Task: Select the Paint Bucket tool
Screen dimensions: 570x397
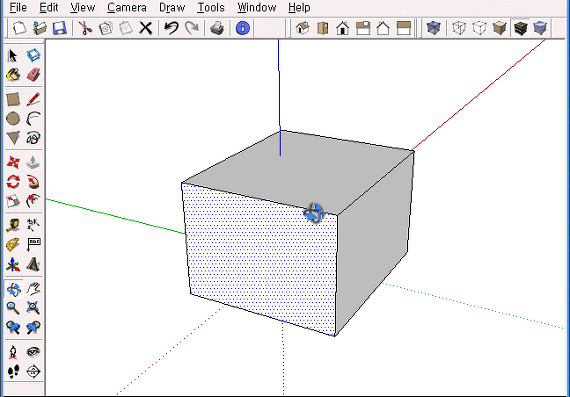Action: tap(13, 75)
